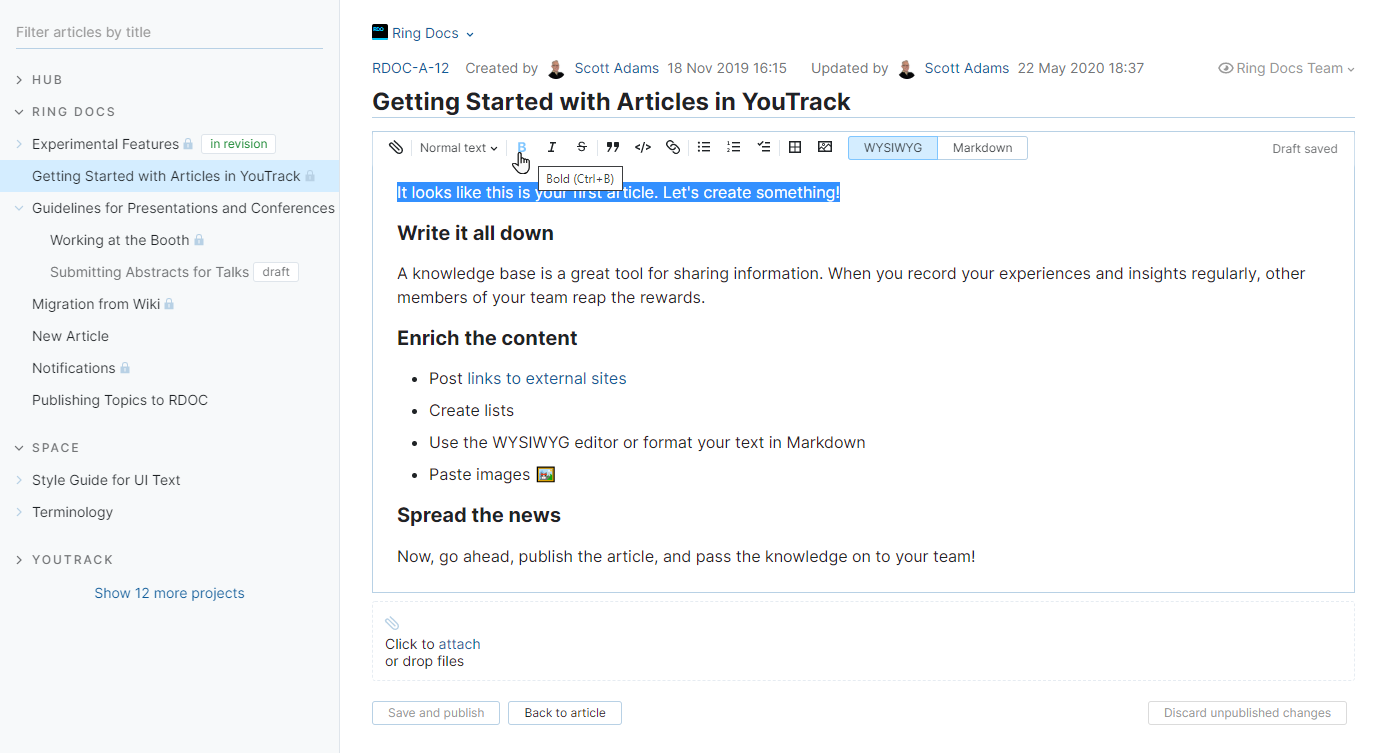Click the picture emoji after Paste images
The height and width of the screenshot is (753, 1385).
pos(546,475)
